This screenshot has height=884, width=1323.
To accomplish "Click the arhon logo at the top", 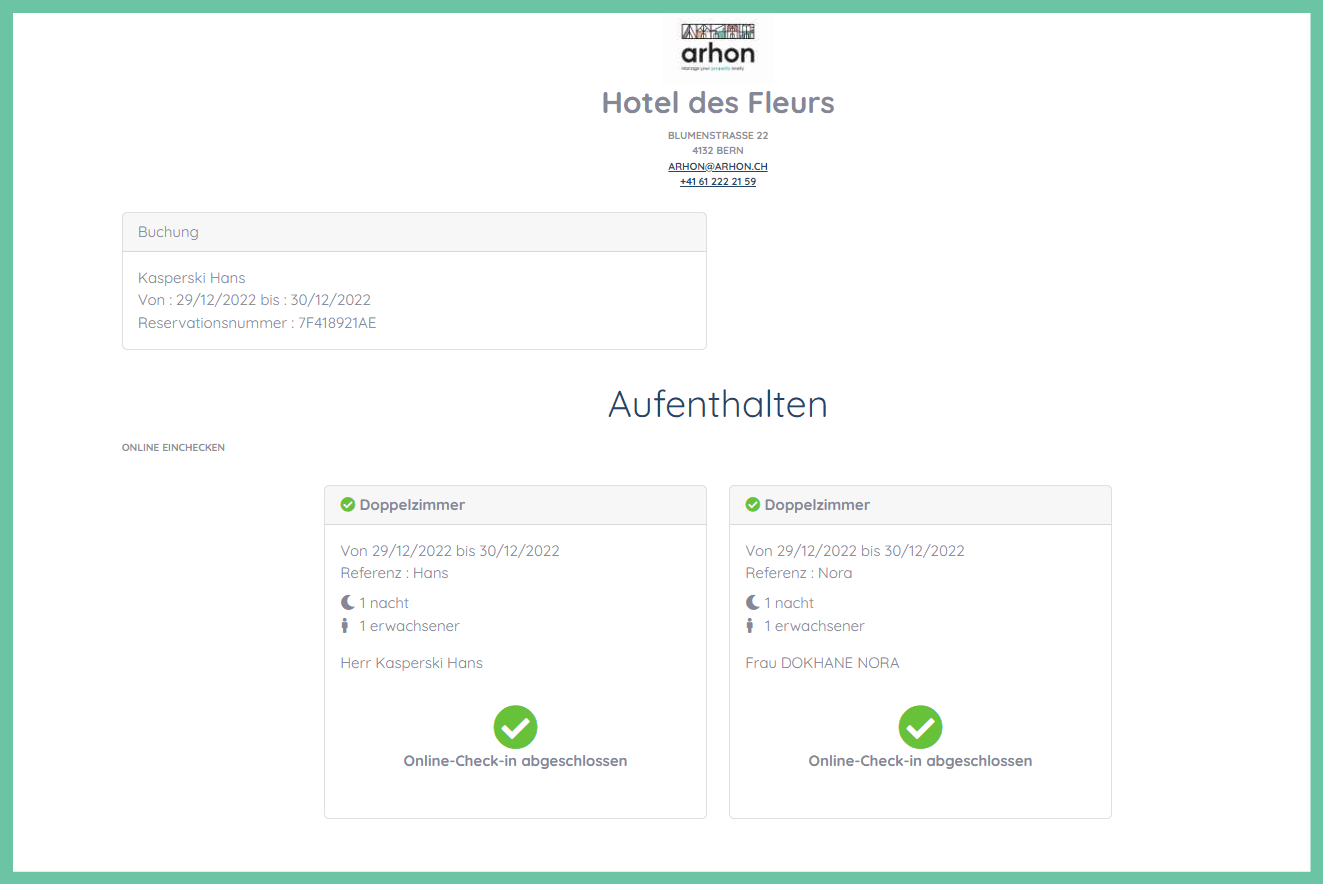I will (717, 48).
